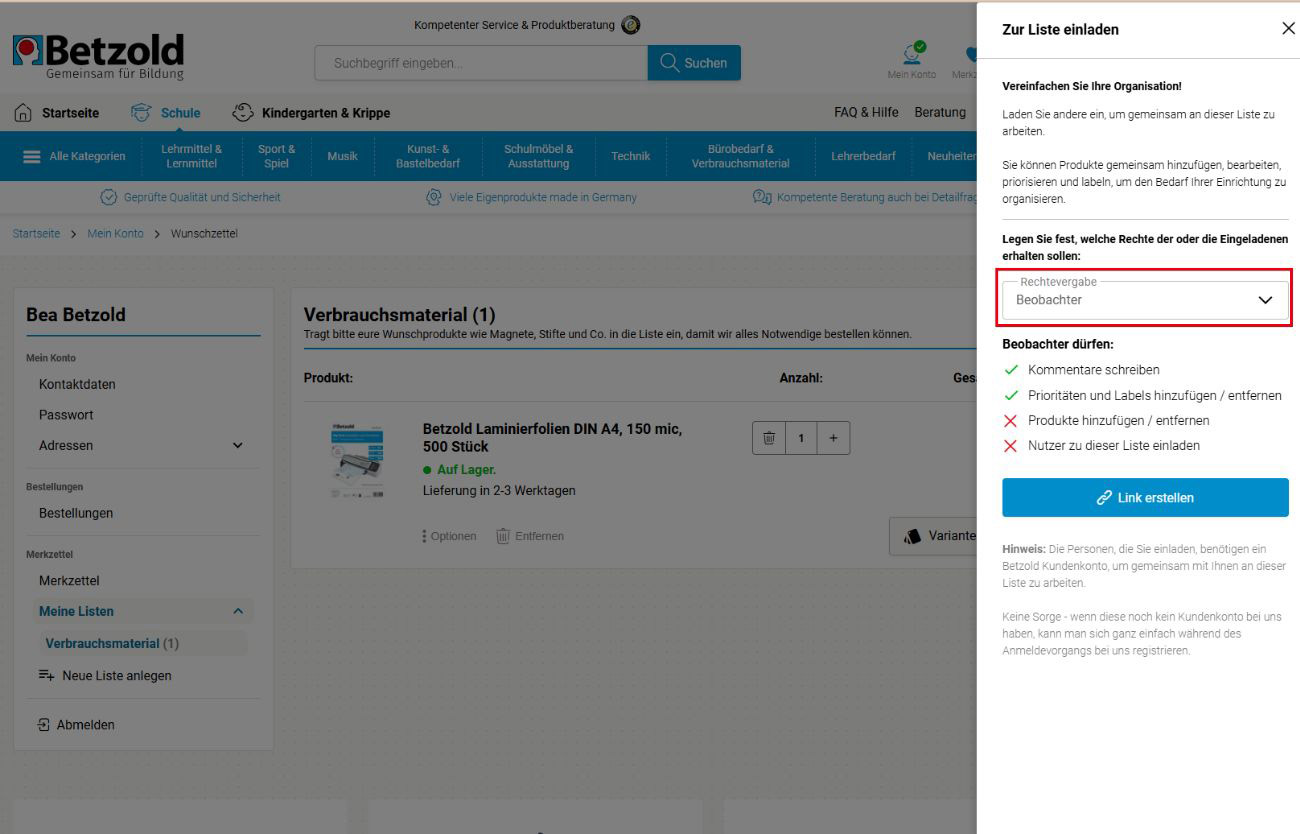This screenshot has height=834, width=1300.
Task: Click the Abmelden logout entry
Action: click(x=76, y=724)
